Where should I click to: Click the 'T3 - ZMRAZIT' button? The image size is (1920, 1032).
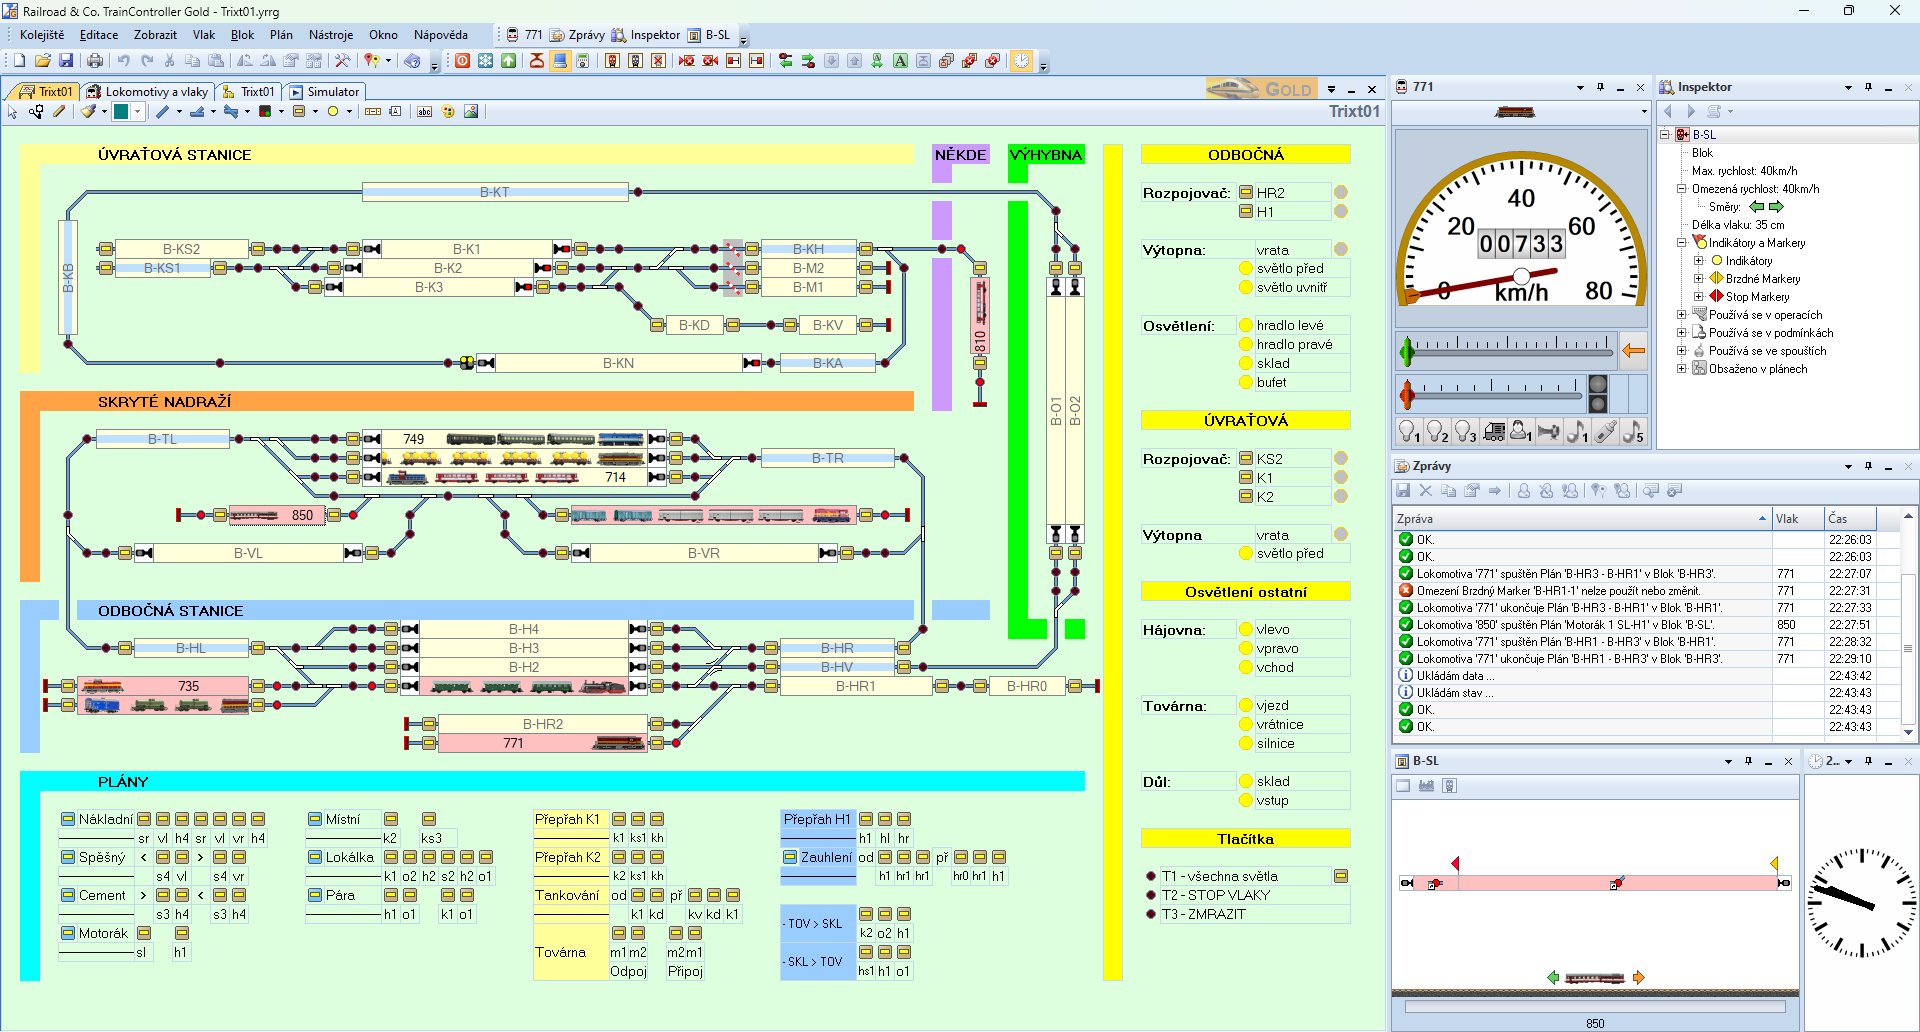coord(1151,914)
